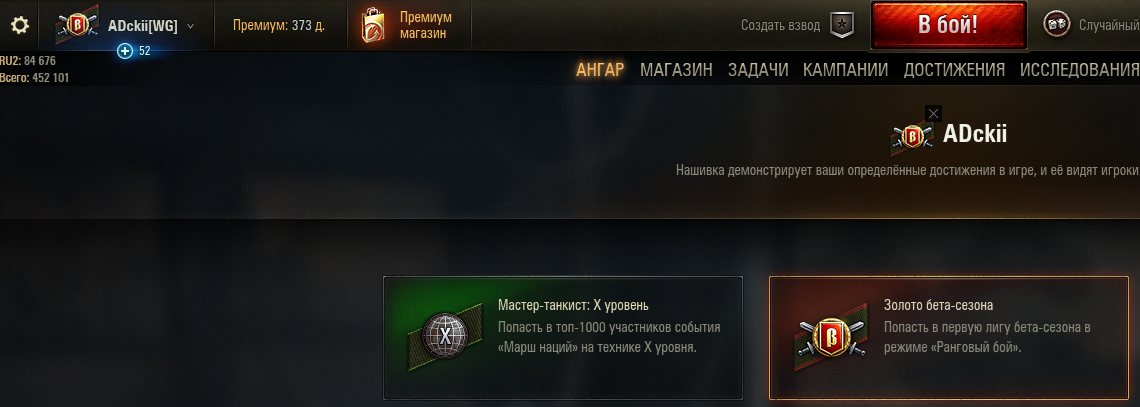This screenshot has width=1140, height=407.
Task: Go to the ЗАДАЧИ tab
Action: coord(758,70)
